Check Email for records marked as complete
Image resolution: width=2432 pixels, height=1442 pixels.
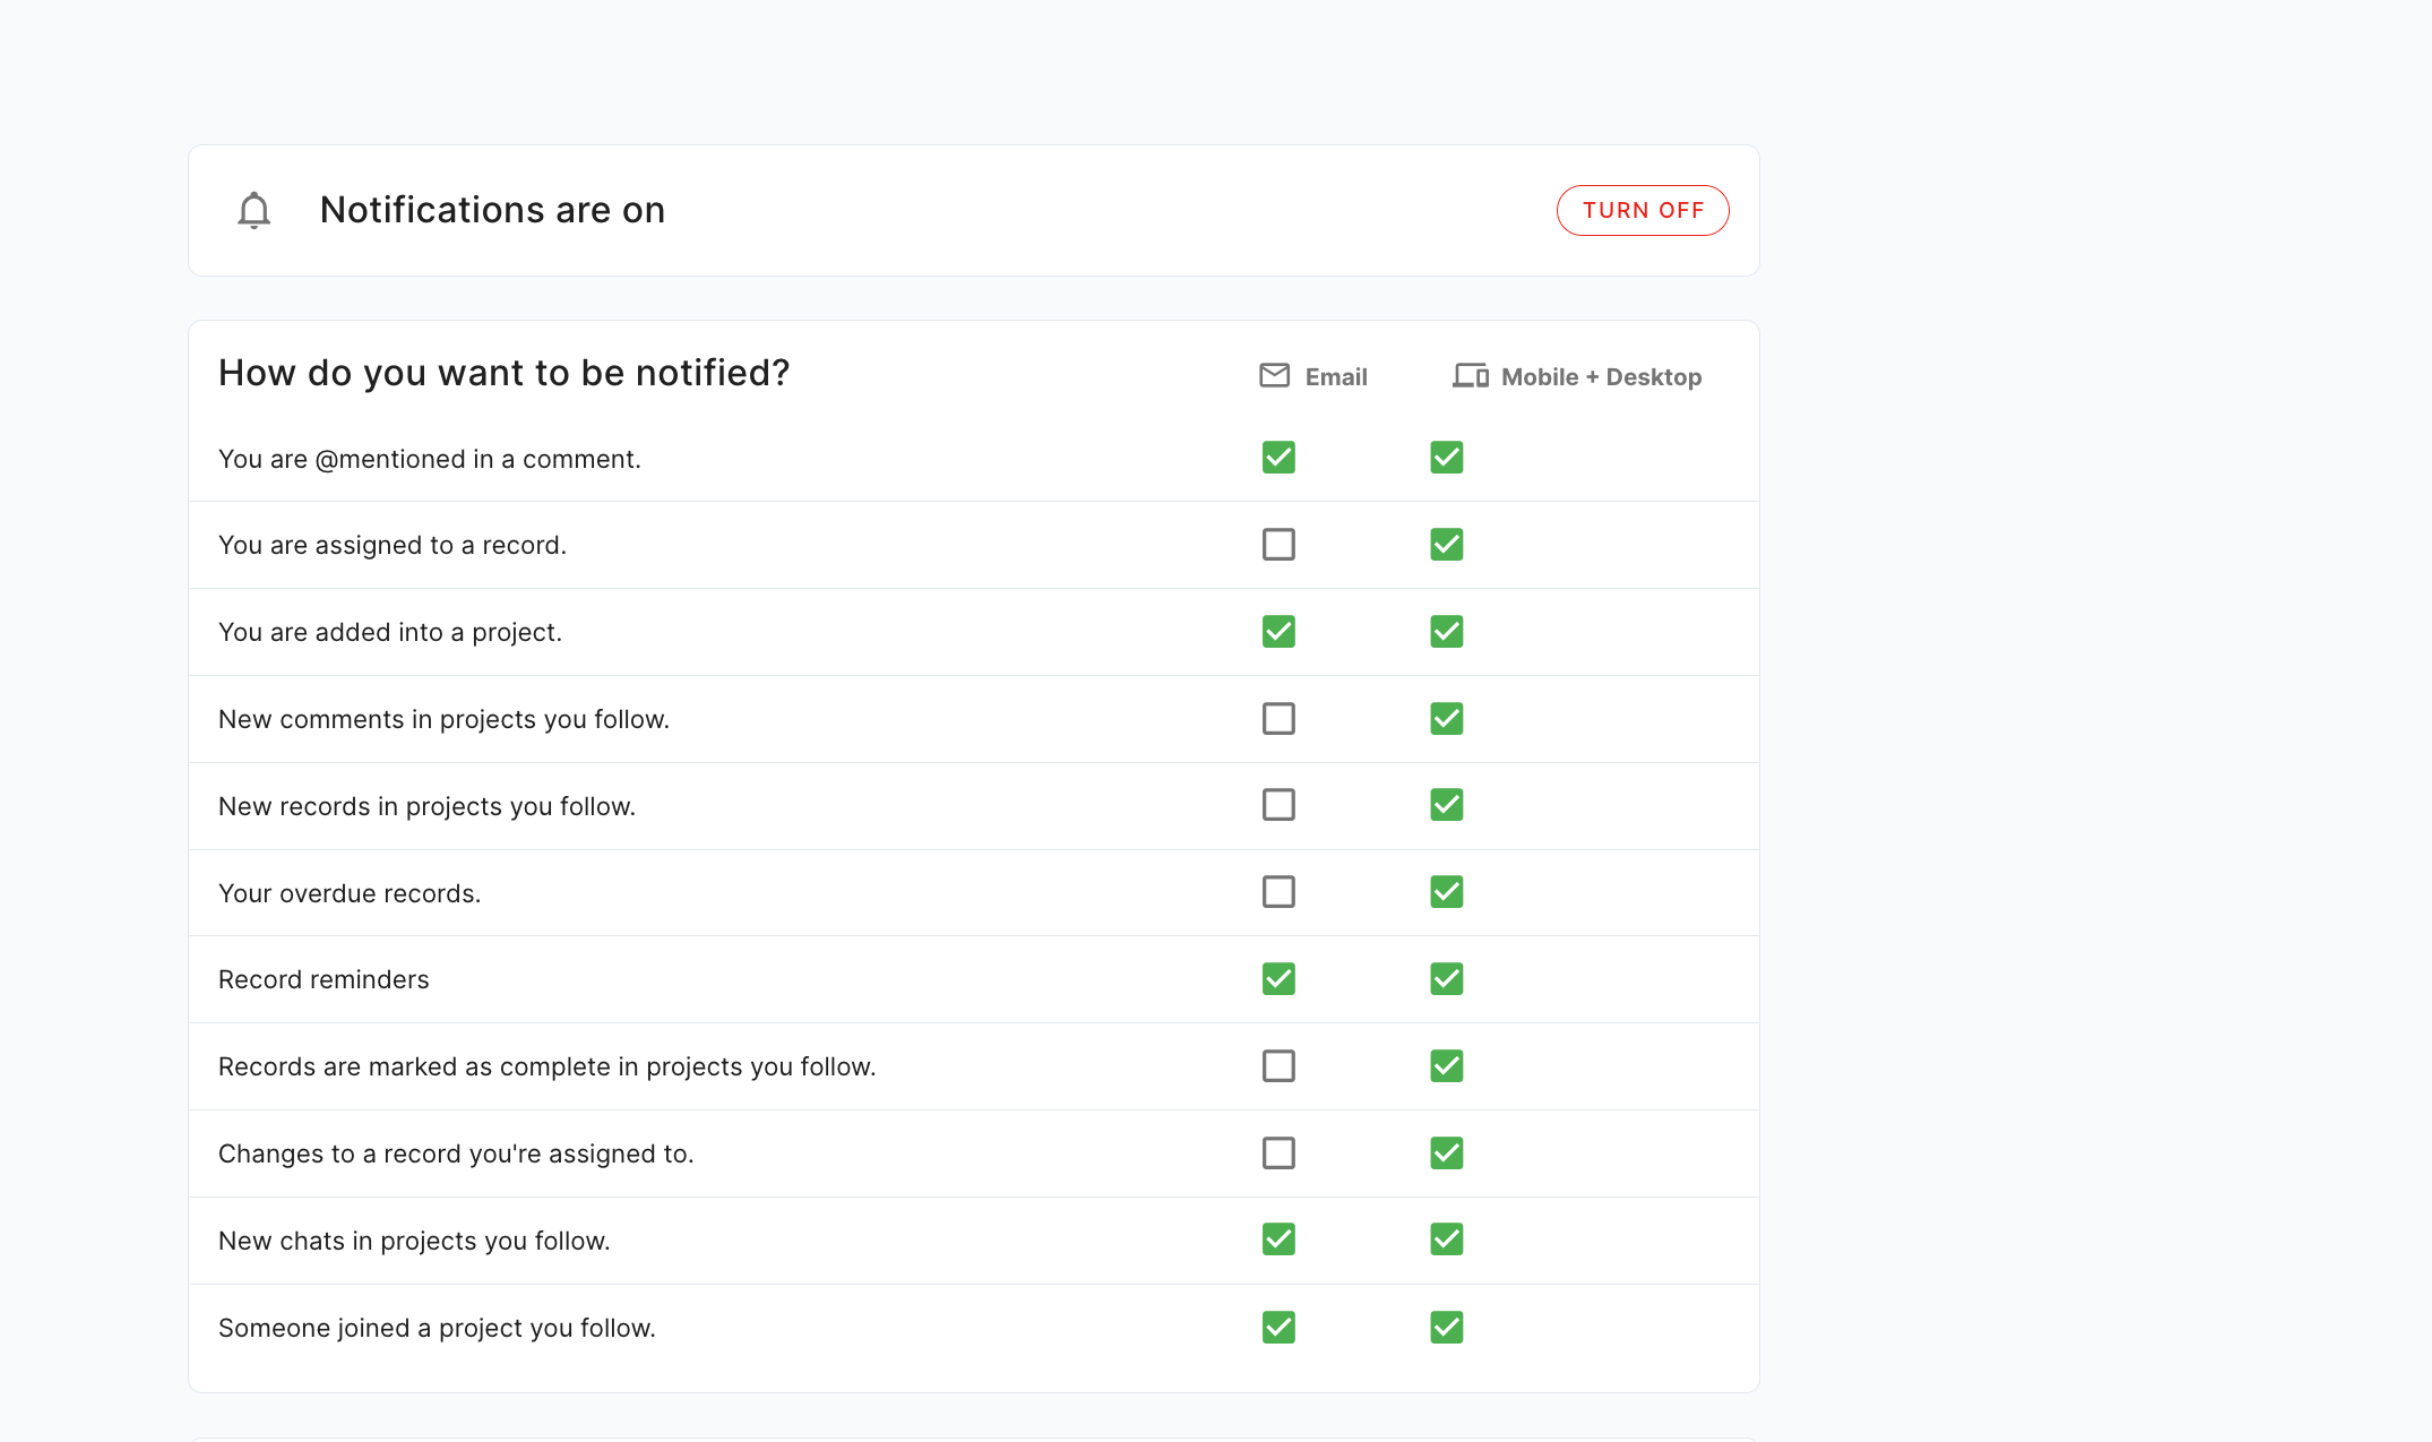click(1278, 1066)
